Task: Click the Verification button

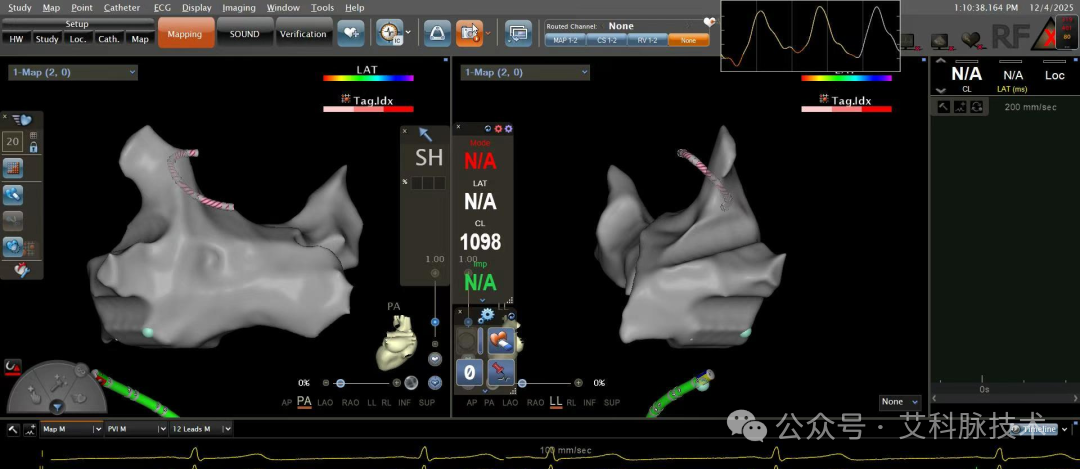Action: (303, 33)
